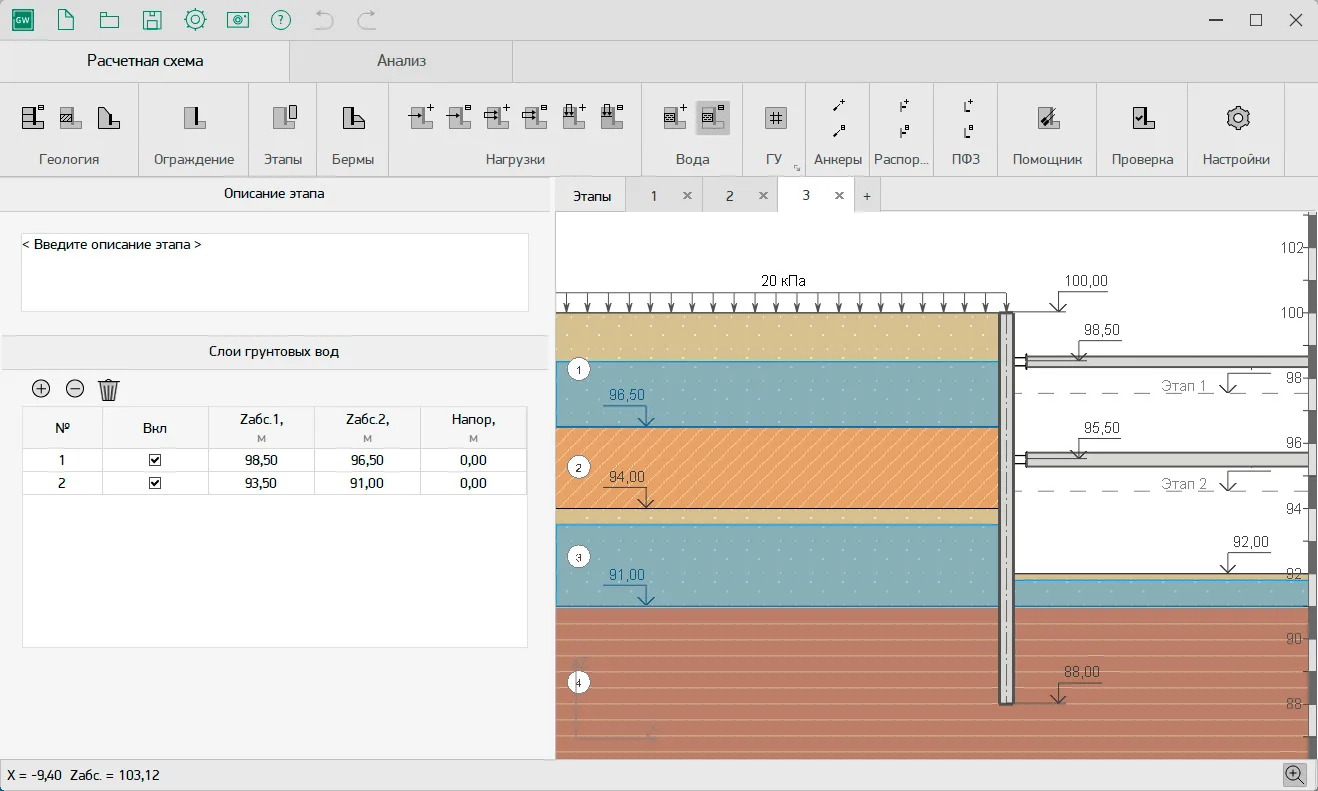Screen dimensions: 1318x791
Task: Uncheck Вкл for groundwater layer 2
Action: (x=154, y=483)
